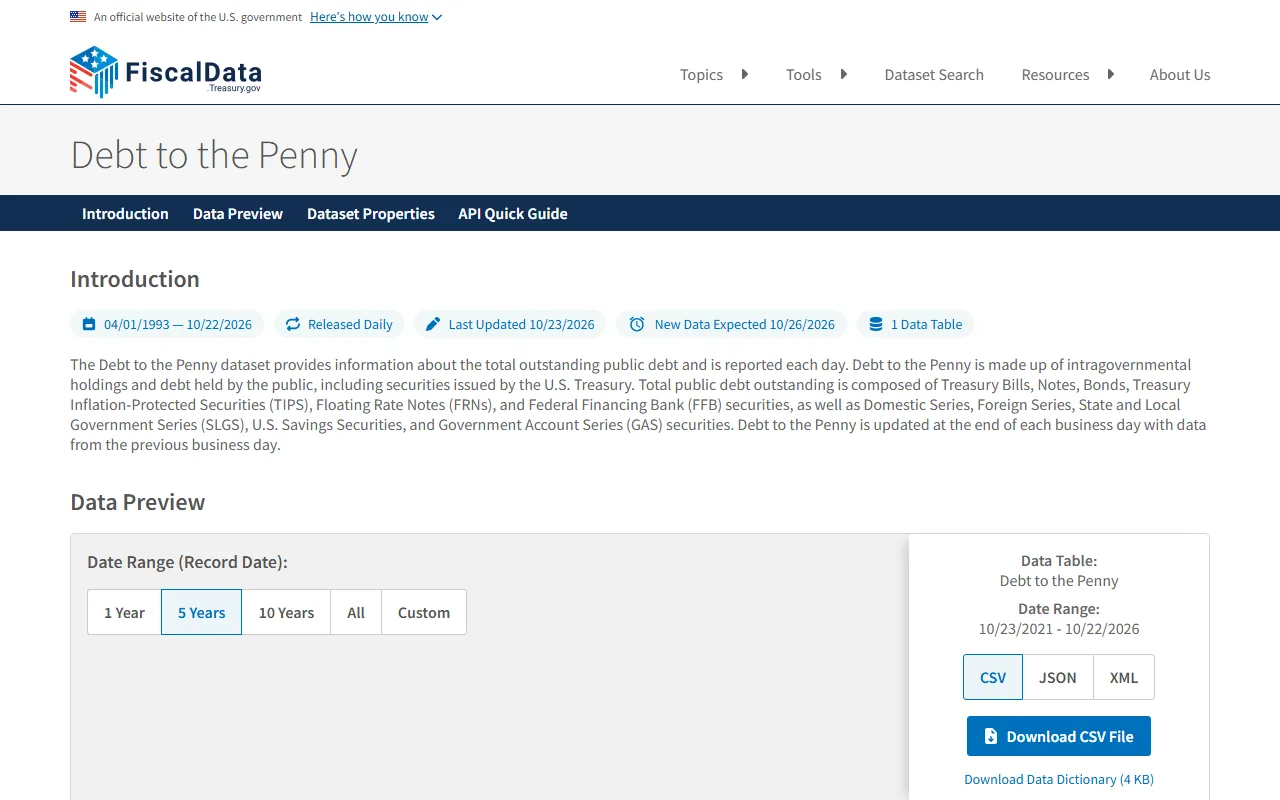Select the 10 Years date range
This screenshot has width=1280, height=800.
[286, 612]
